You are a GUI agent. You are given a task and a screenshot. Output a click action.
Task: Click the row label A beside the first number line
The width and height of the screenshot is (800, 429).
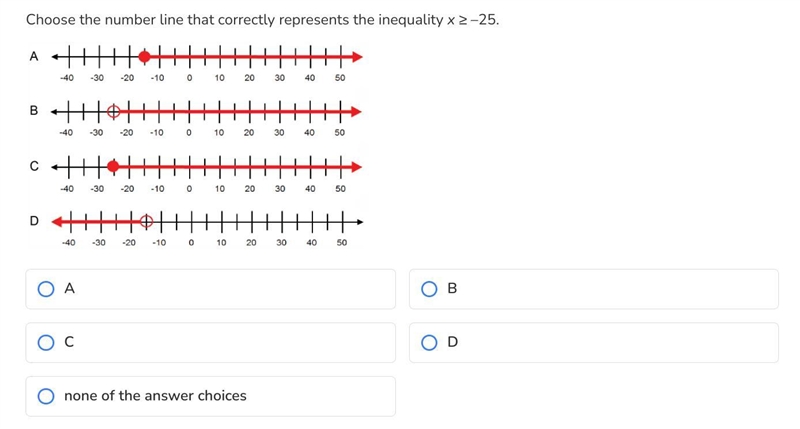point(34,56)
